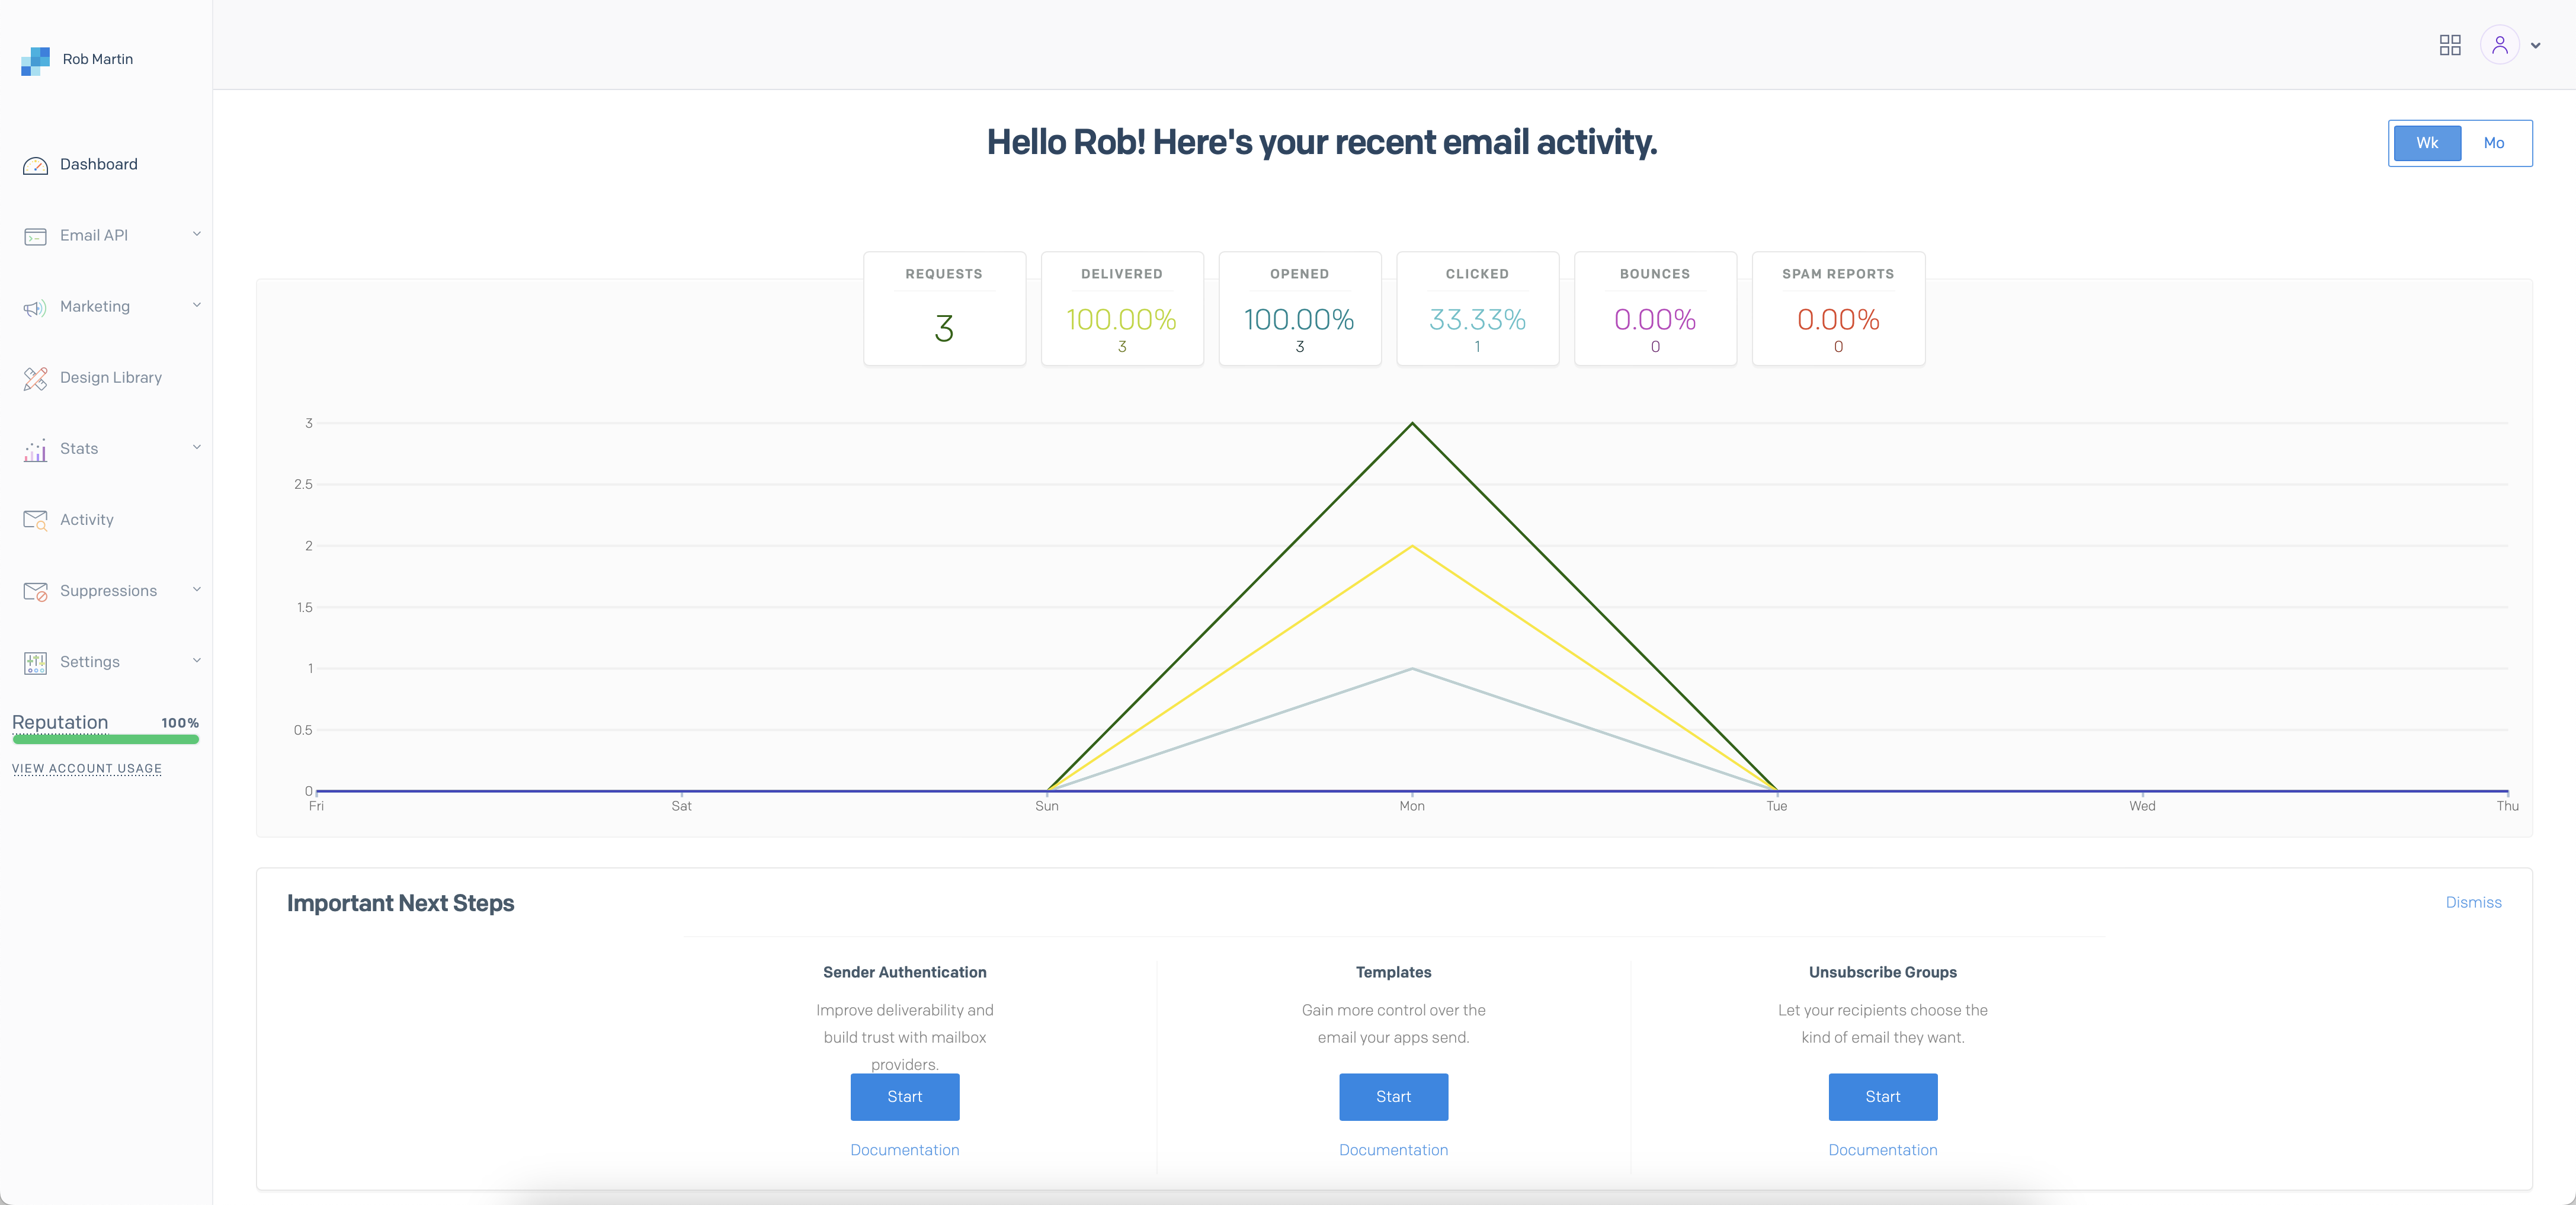Click the Marketing megaphone icon
The width and height of the screenshot is (2576, 1205).
[35, 308]
